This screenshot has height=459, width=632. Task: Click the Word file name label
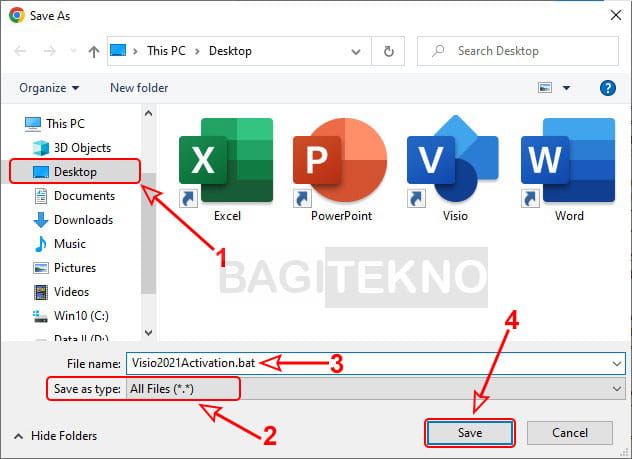point(569,216)
